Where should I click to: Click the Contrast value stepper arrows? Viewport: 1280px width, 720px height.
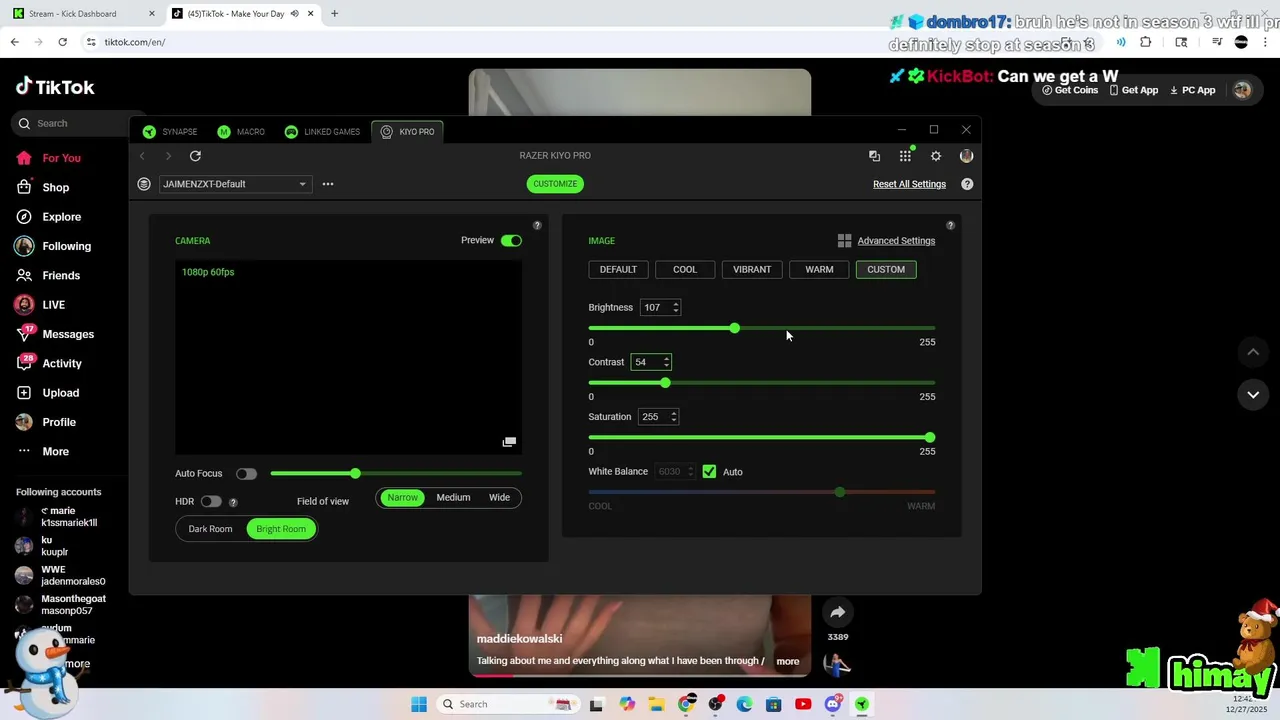coord(666,362)
